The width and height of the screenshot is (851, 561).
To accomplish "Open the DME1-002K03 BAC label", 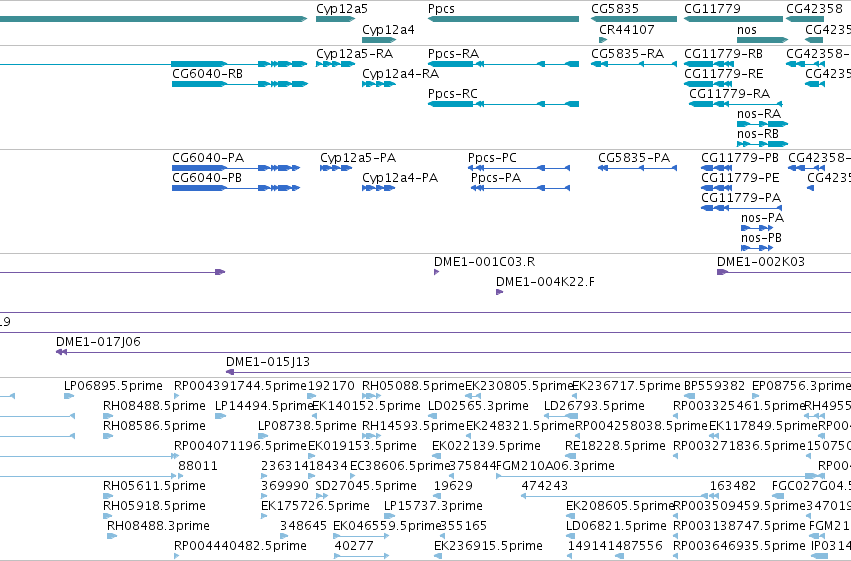I will pos(761,262).
